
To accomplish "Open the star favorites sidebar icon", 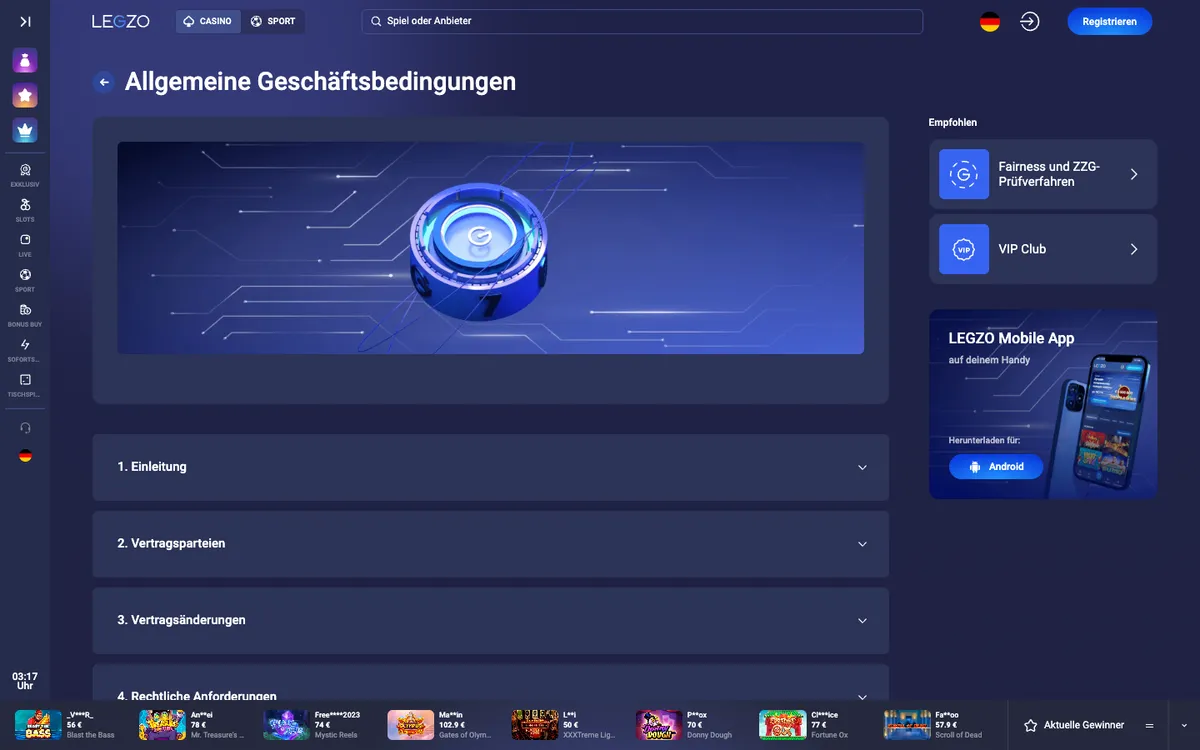I will pos(25,96).
